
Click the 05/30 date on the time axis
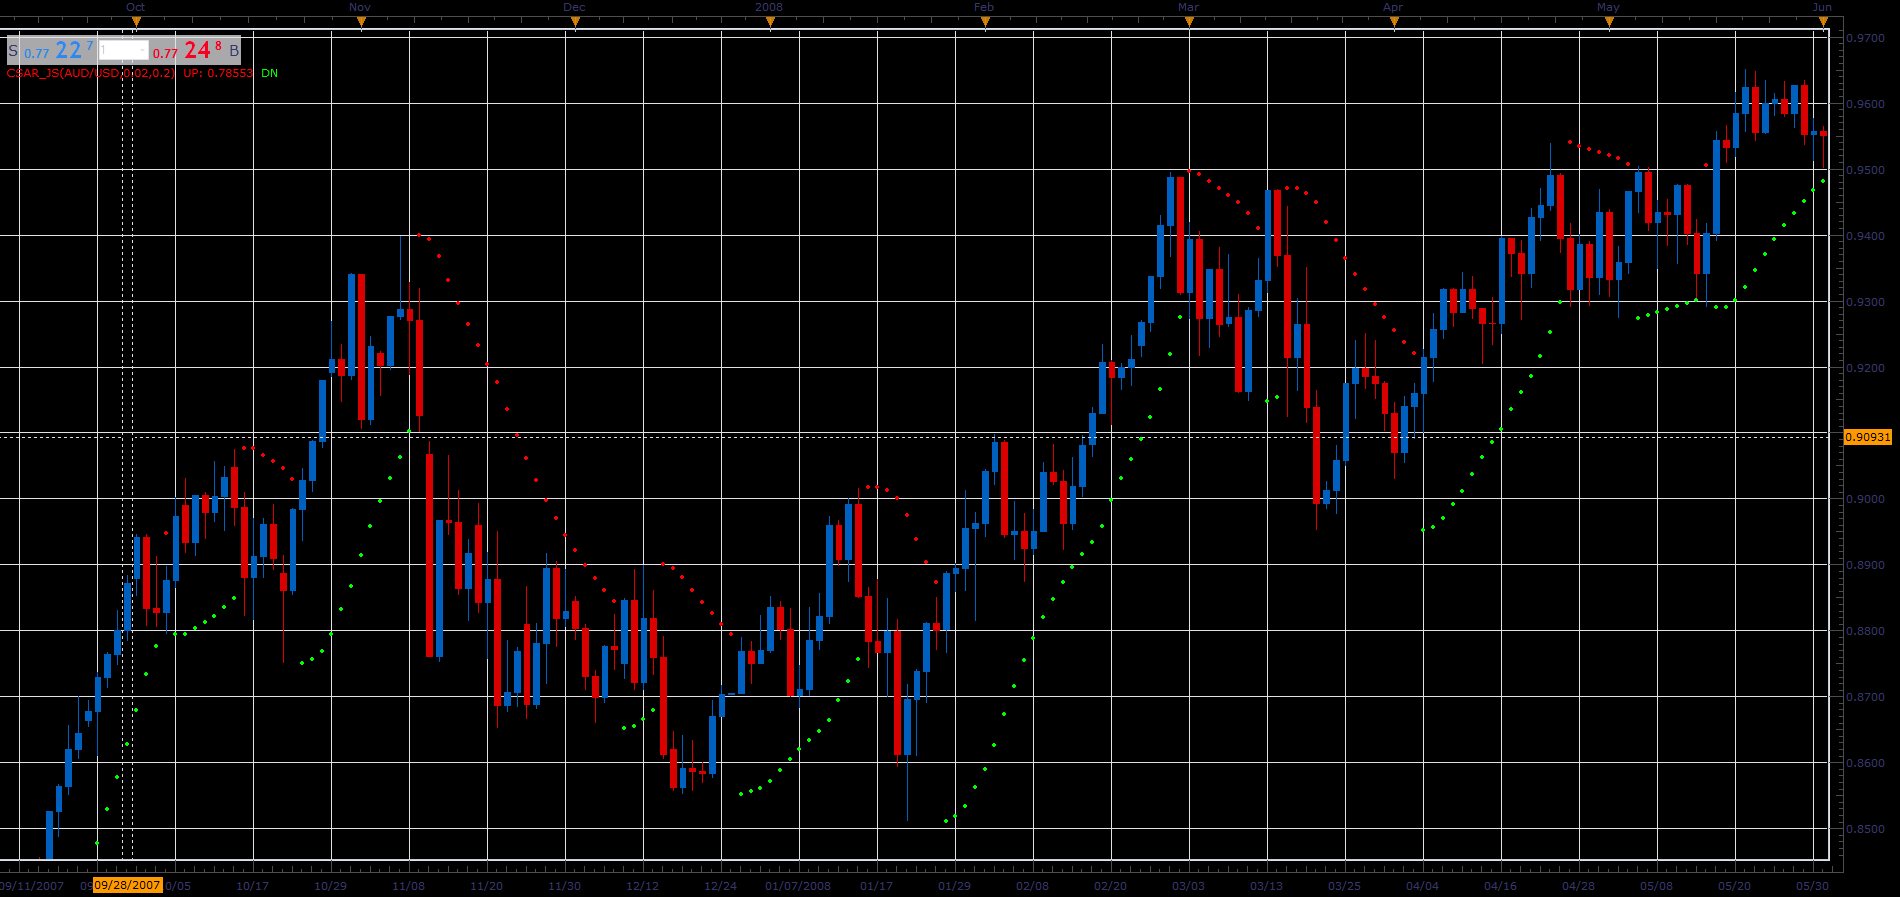[x=1812, y=886]
